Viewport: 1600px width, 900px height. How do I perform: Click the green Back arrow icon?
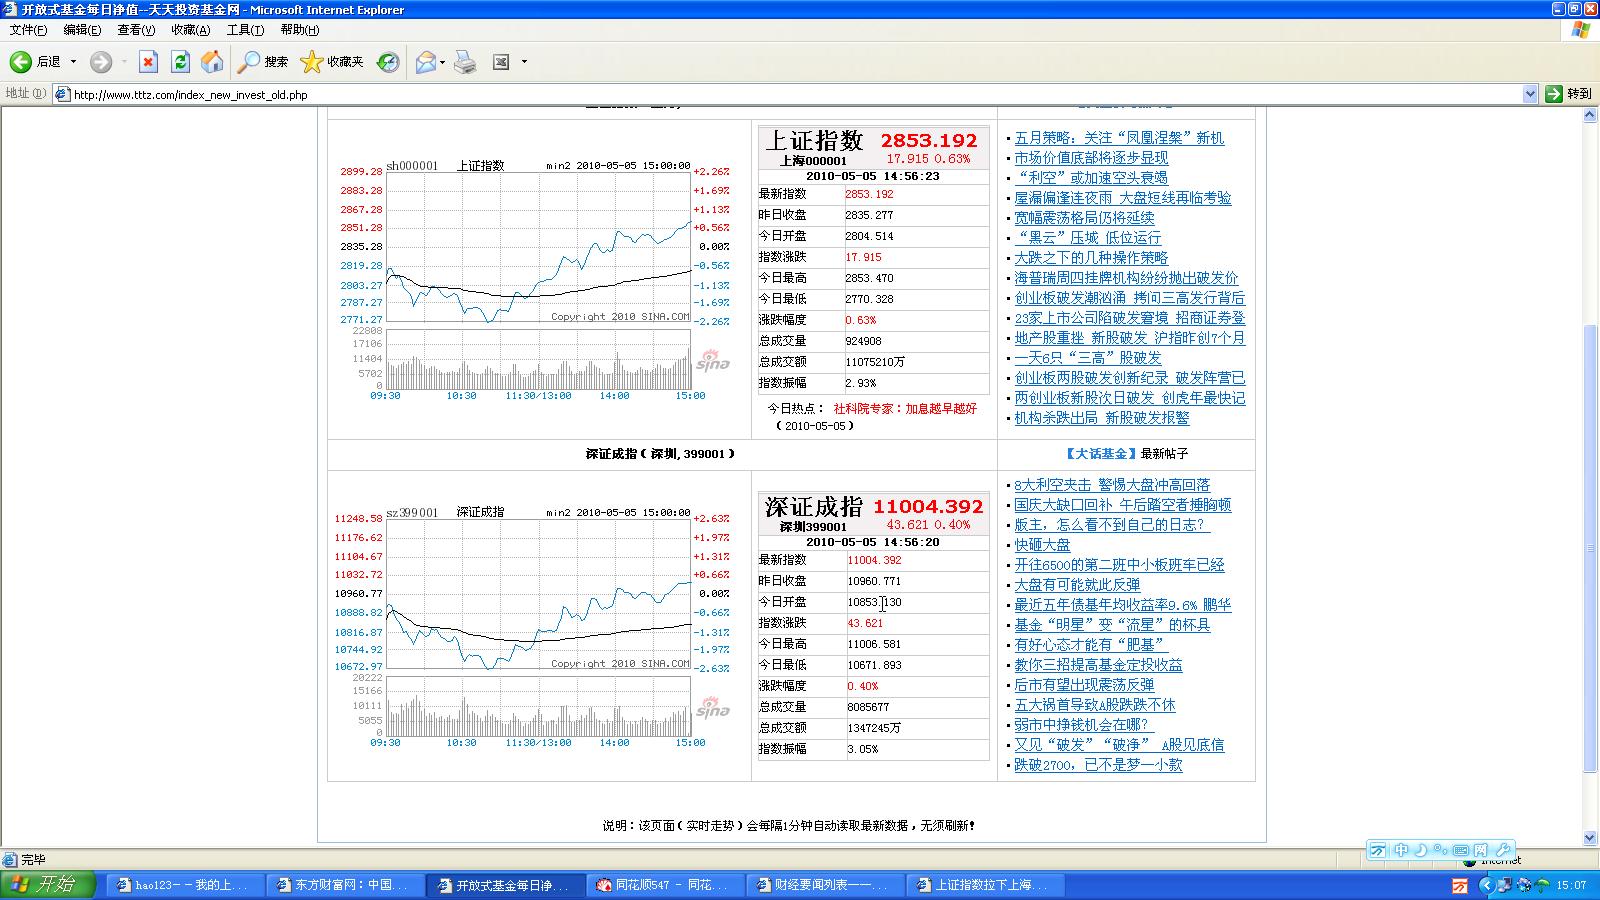point(20,62)
